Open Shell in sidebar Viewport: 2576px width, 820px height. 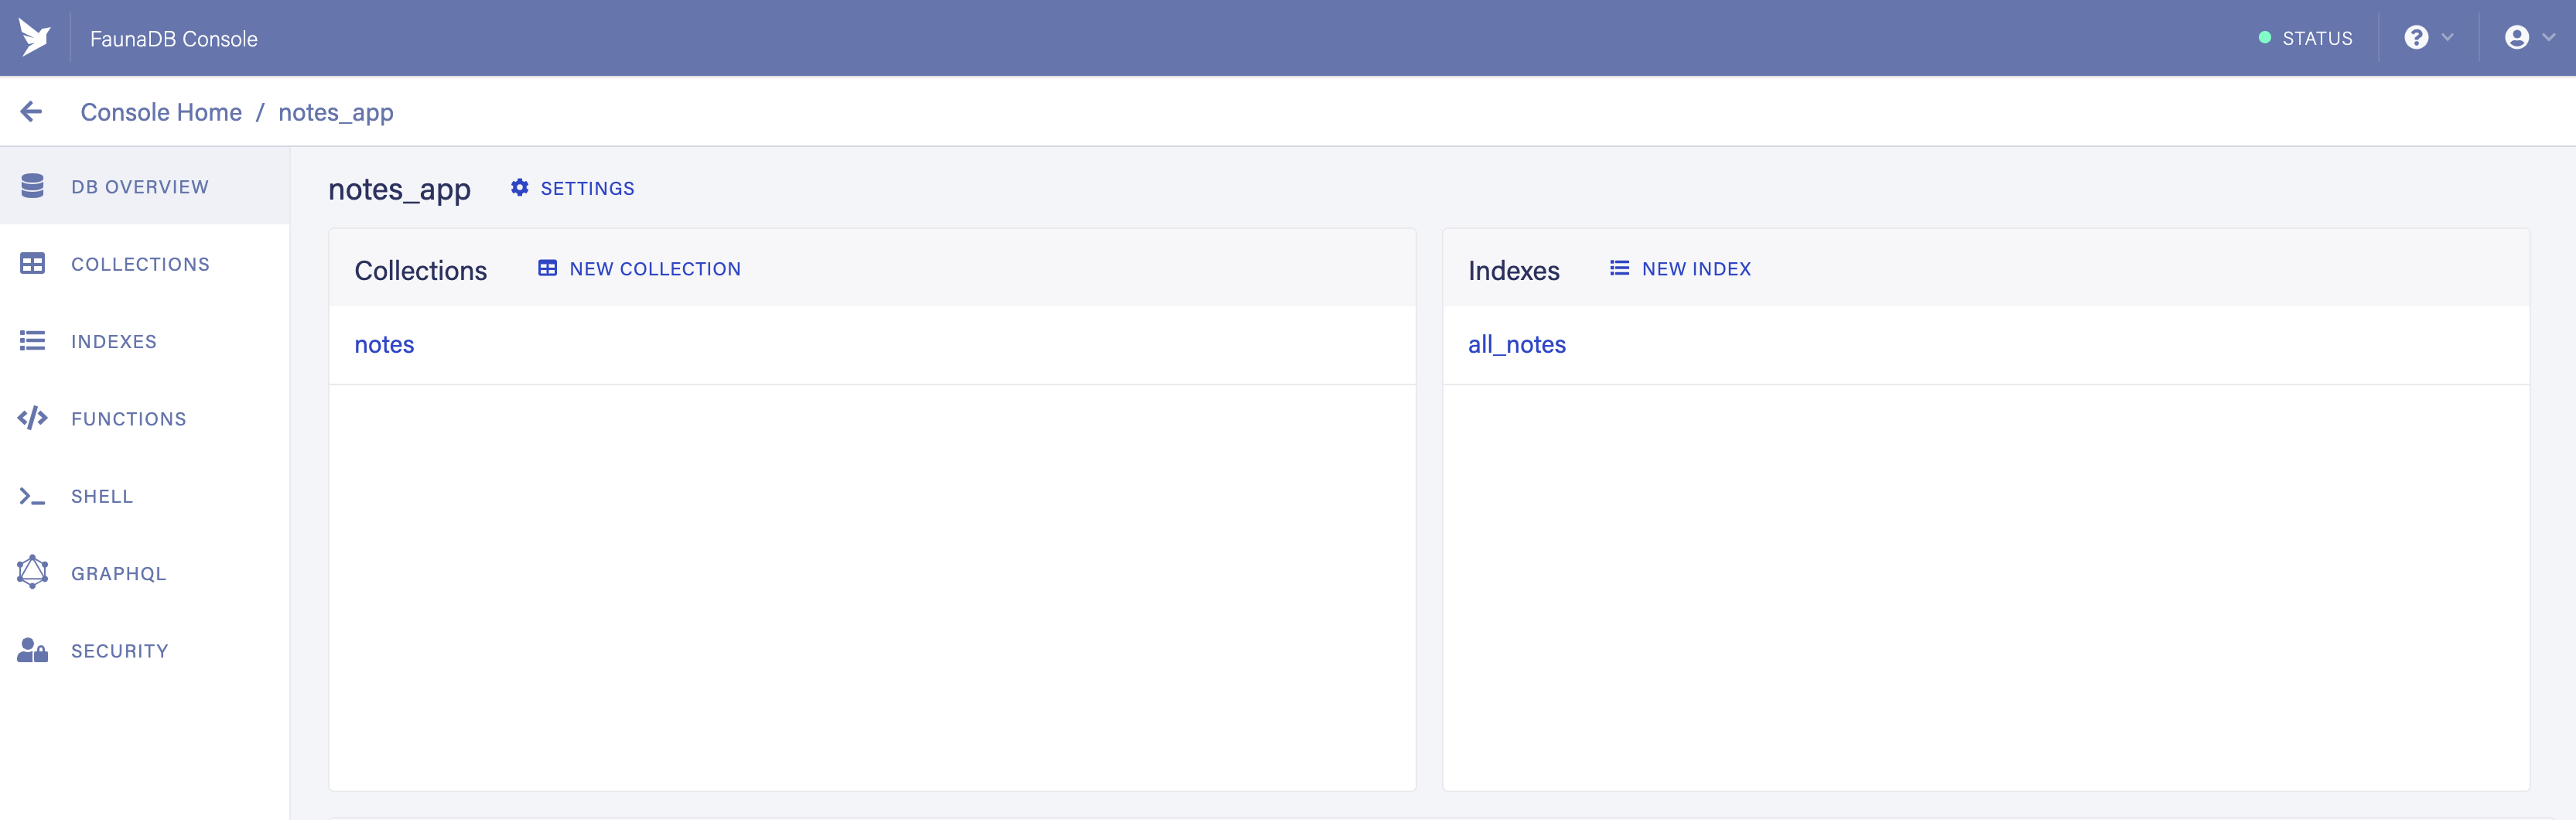[x=145, y=496]
